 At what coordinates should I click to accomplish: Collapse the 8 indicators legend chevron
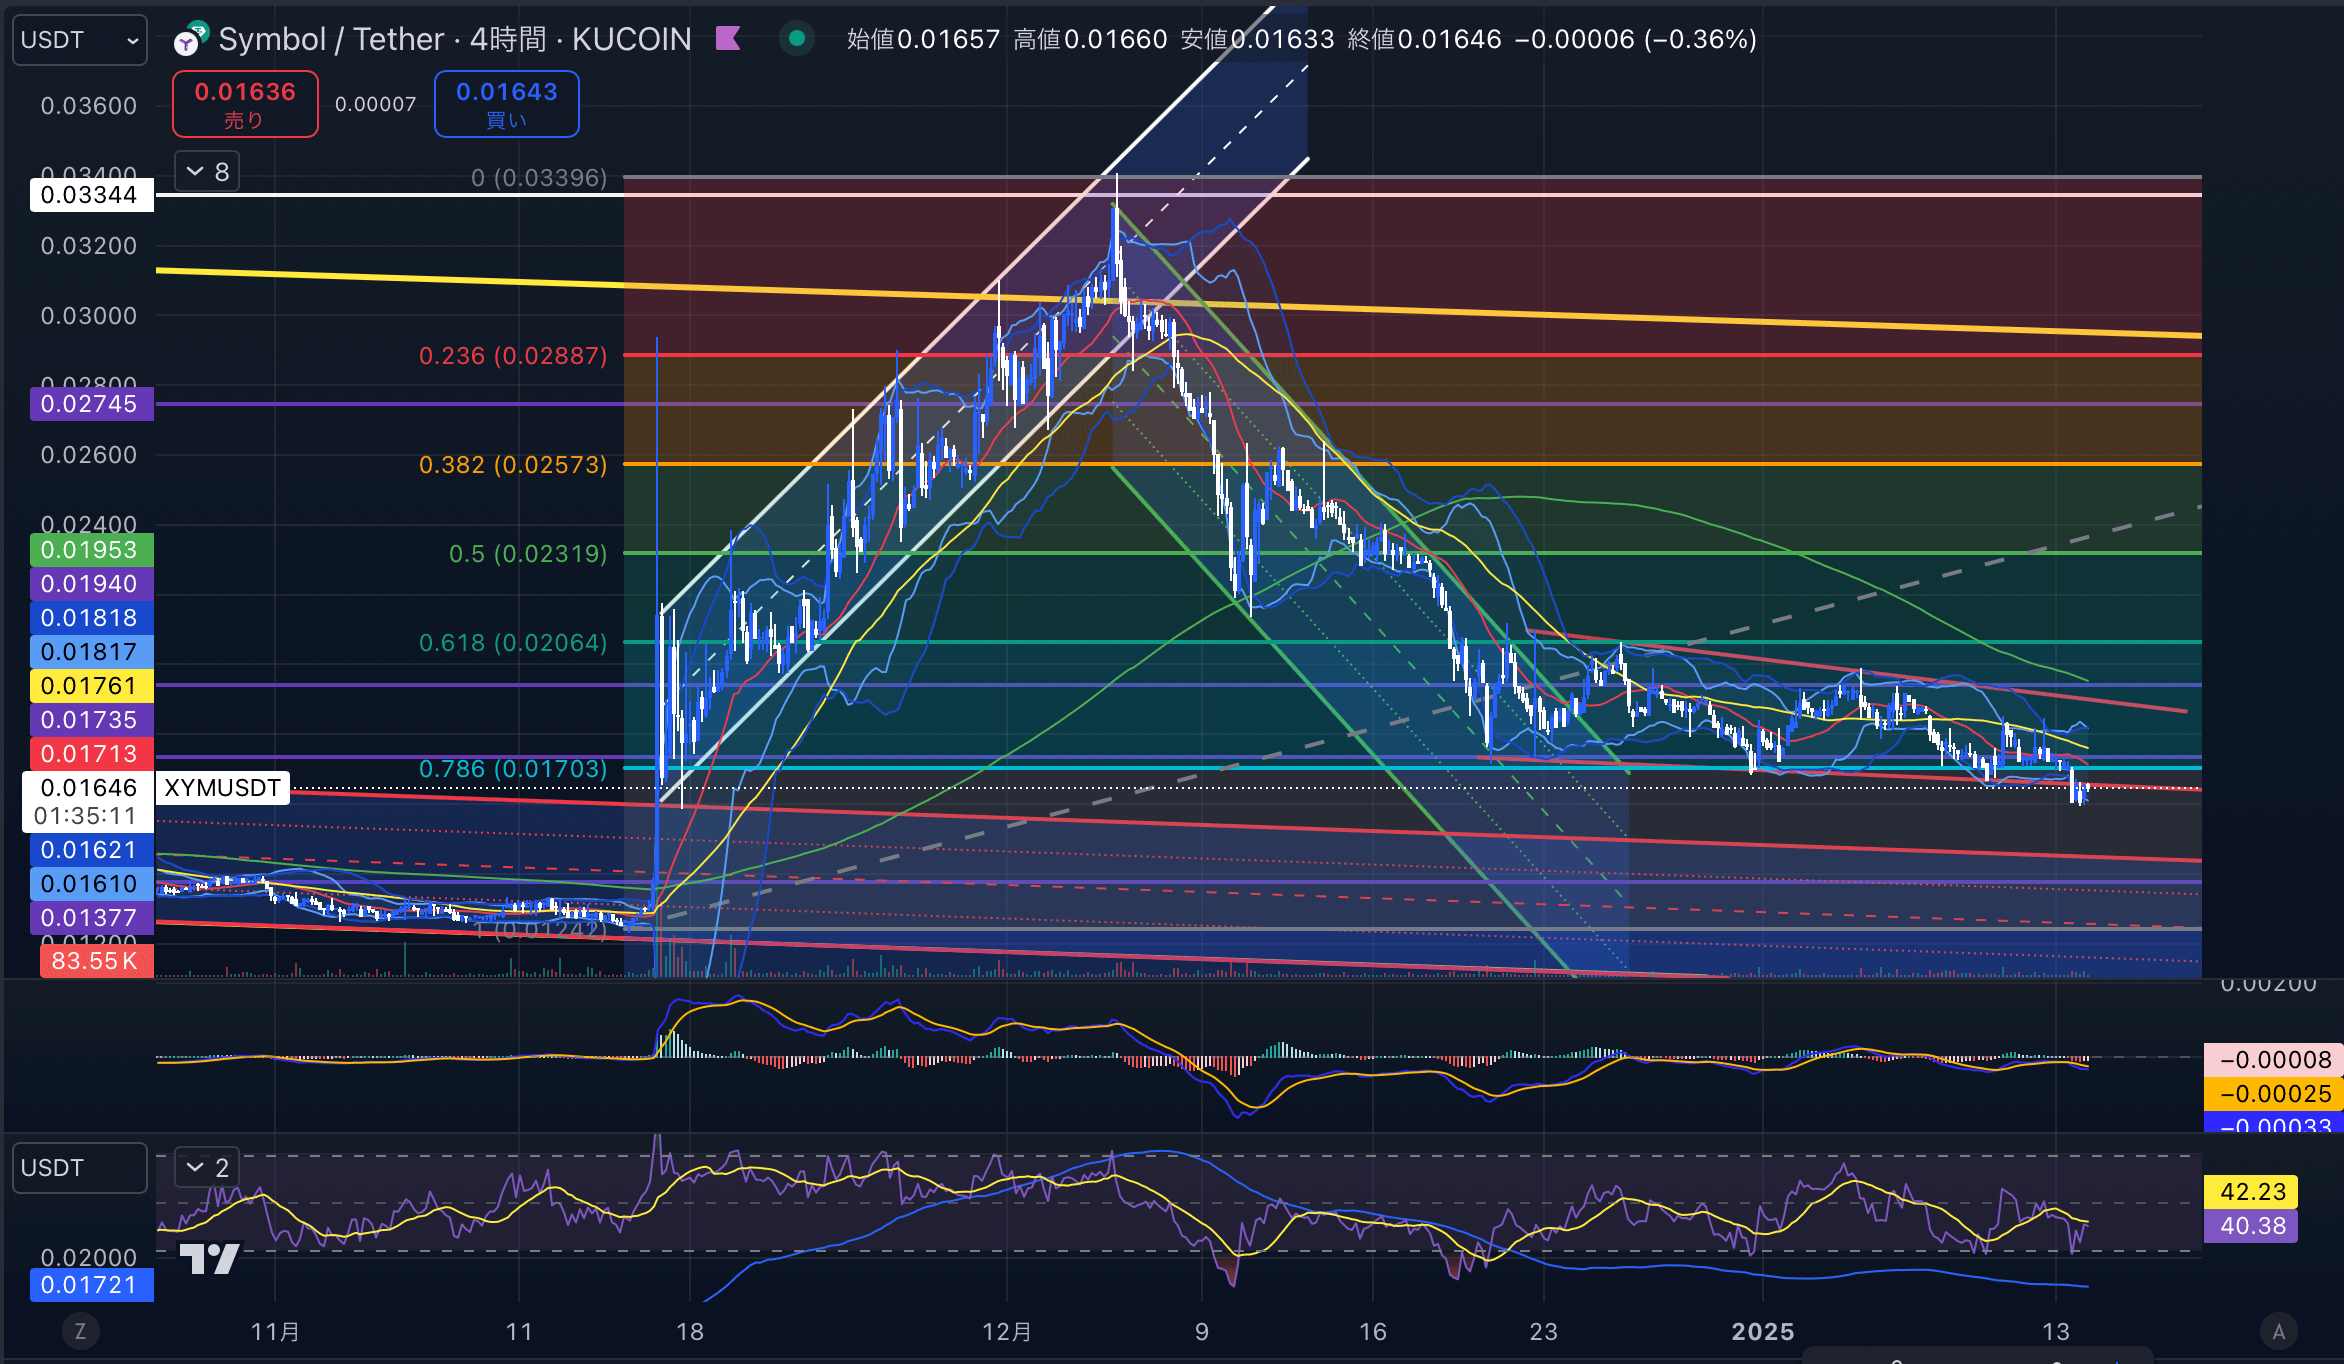point(207,171)
